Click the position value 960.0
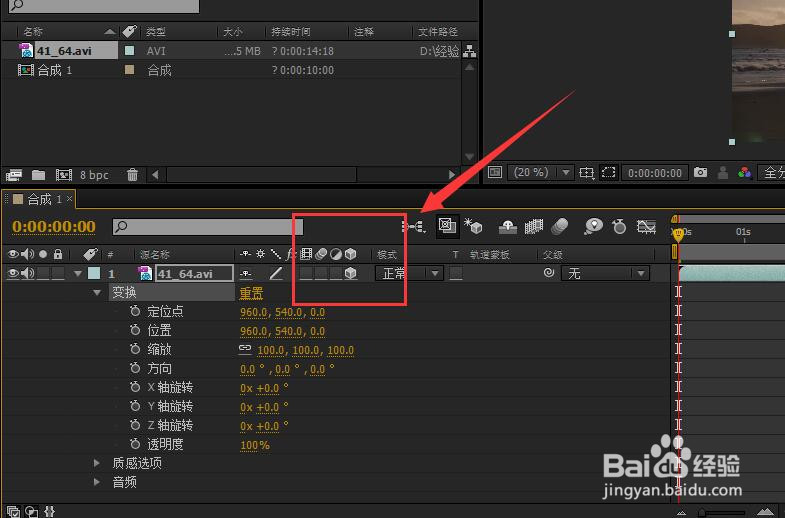Screen dimensions: 785x518 pos(253,331)
